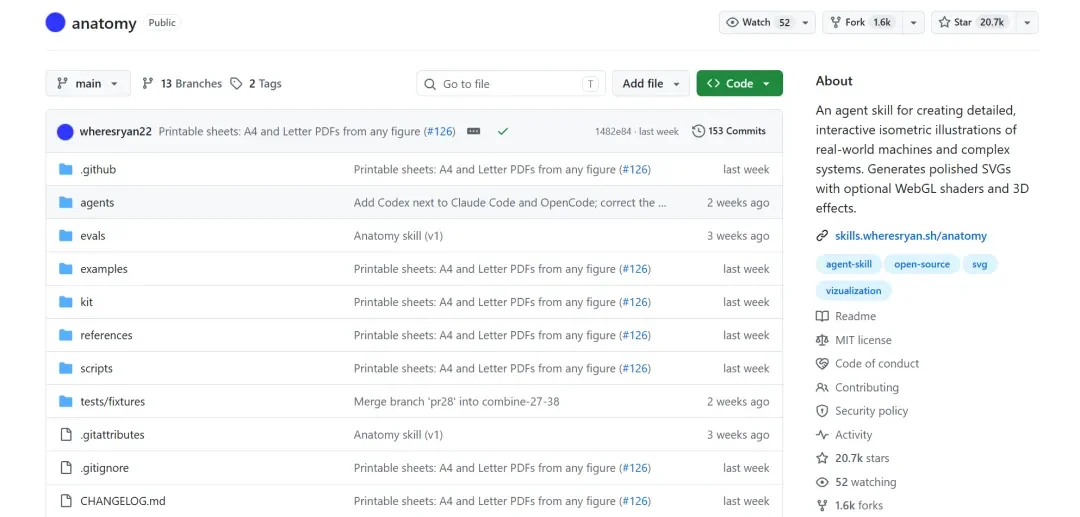The width and height of the screenshot is (1080, 517).
Task: Open the wheresryan22 author link
Action: [116, 131]
